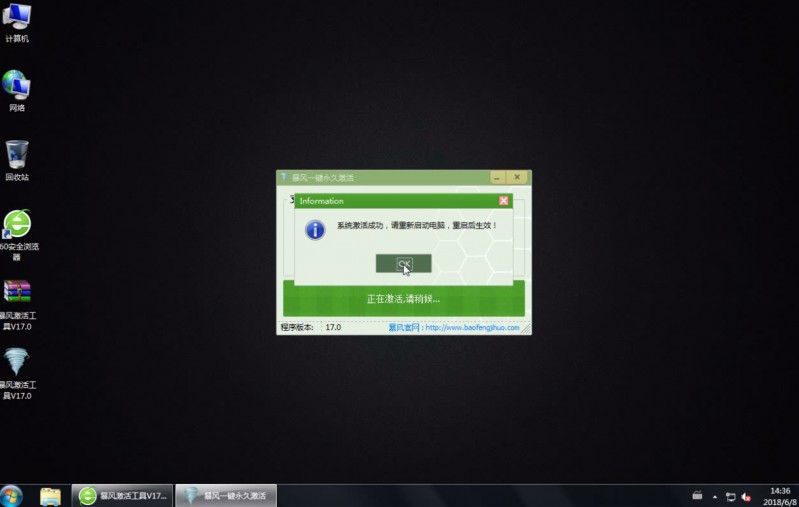Select the 暴风激活工具V17.0 WinRAR archive icon
The image size is (799, 507).
[17, 305]
